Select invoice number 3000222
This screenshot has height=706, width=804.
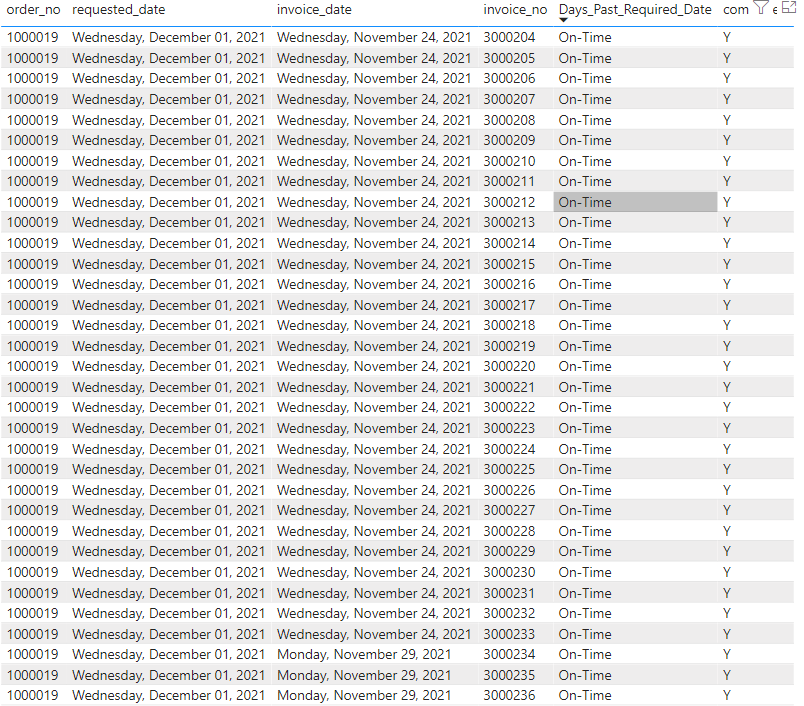pyautogui.click(x=509, y=408)
